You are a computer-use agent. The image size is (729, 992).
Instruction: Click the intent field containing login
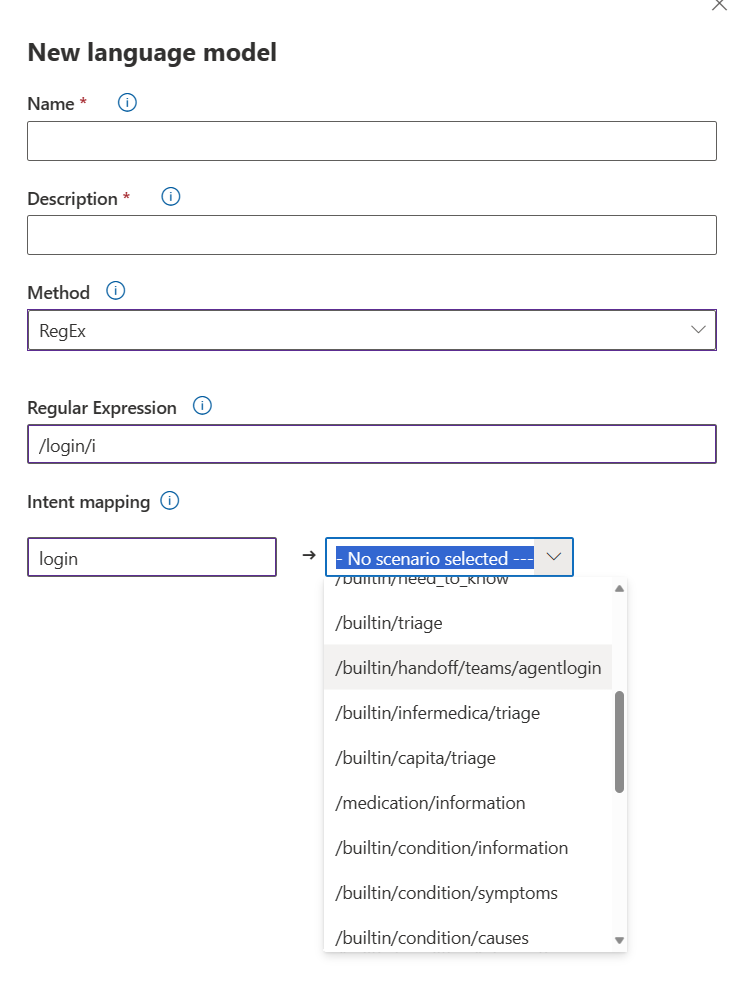point(151,557)
